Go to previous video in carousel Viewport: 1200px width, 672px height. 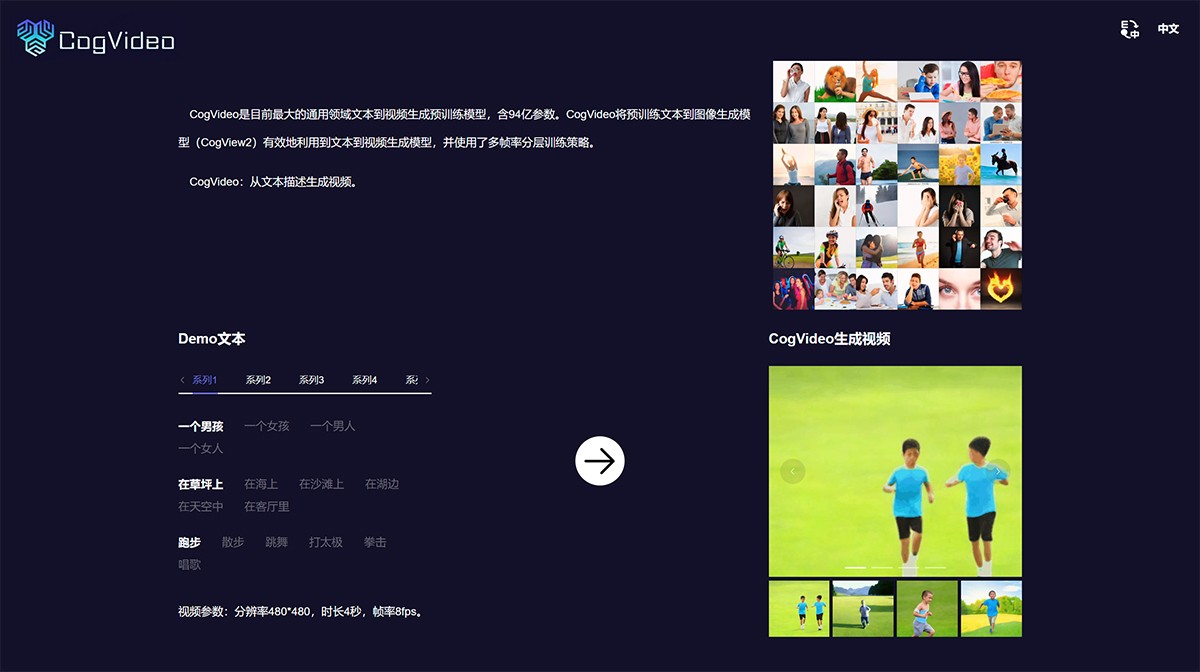click(x=792, y=471)
